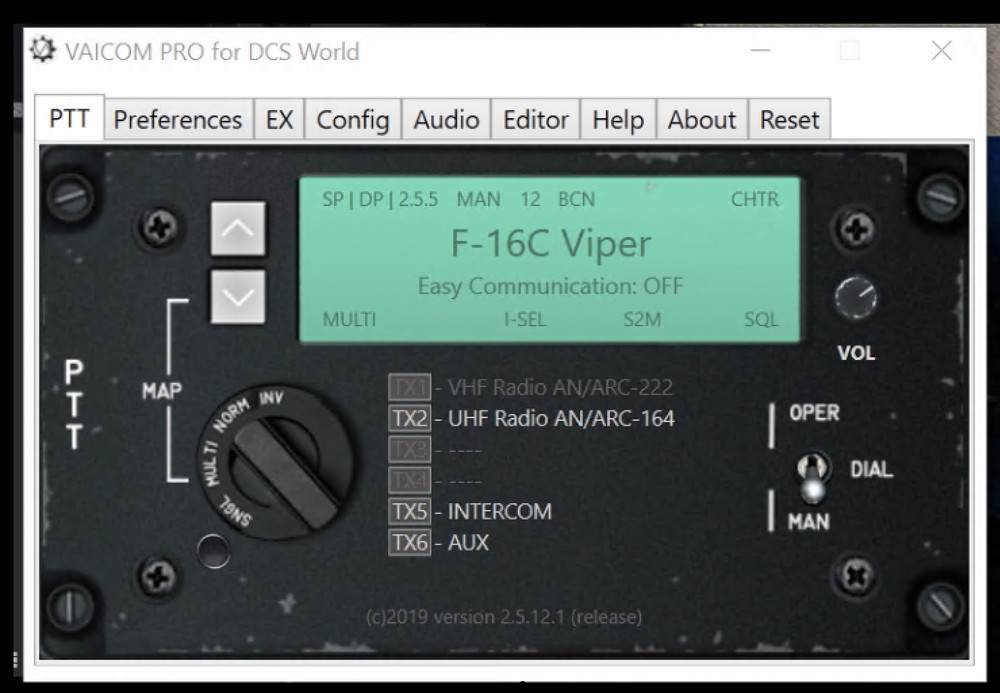Screen dimensions: 1000x693
Task: Click the VAICOM gear icon in title bar
Action: click(x=43, y=50)
